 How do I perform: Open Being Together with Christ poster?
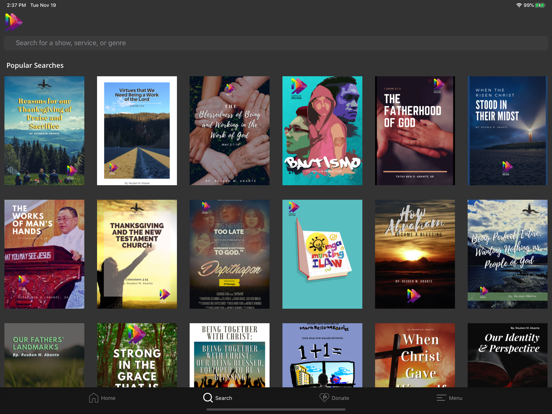(x=230, y=355)
